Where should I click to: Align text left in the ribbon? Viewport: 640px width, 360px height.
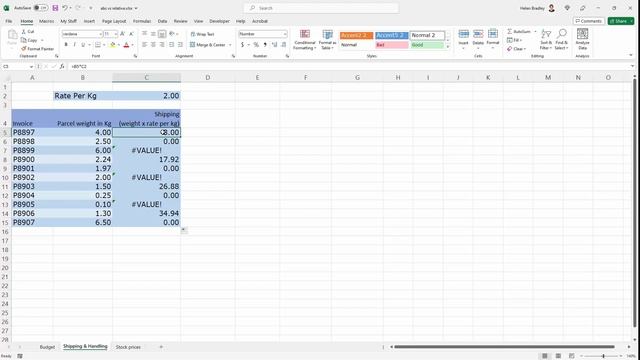point(144,45)
